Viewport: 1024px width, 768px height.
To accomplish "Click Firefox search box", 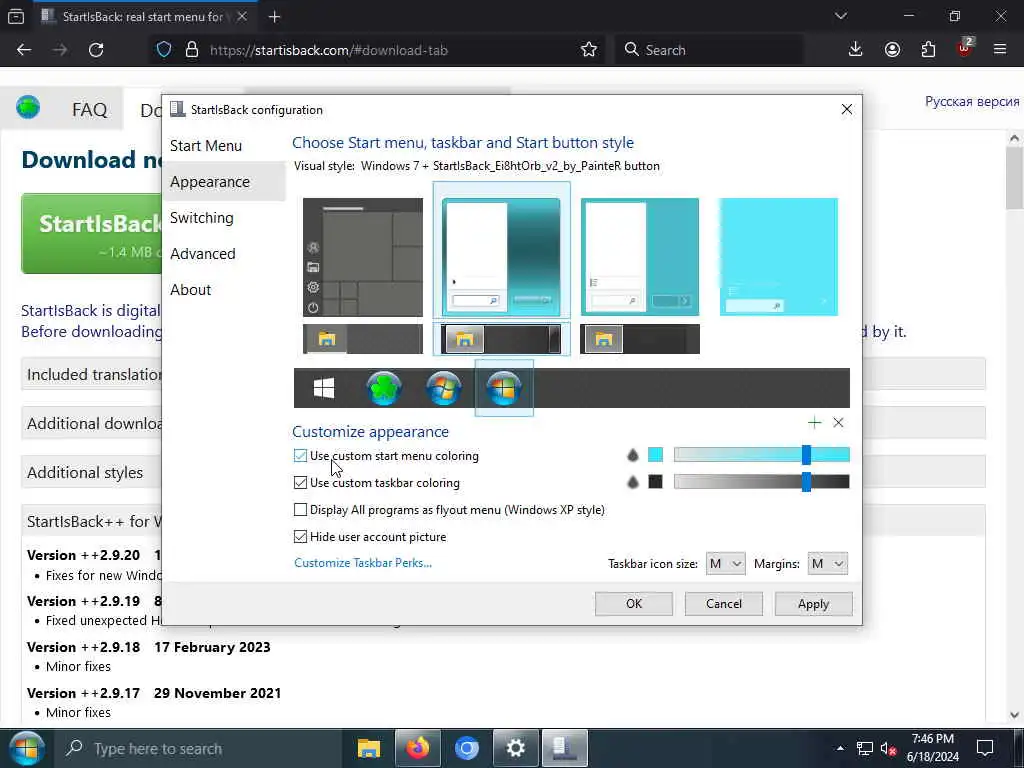I will (x=709, y=50).
